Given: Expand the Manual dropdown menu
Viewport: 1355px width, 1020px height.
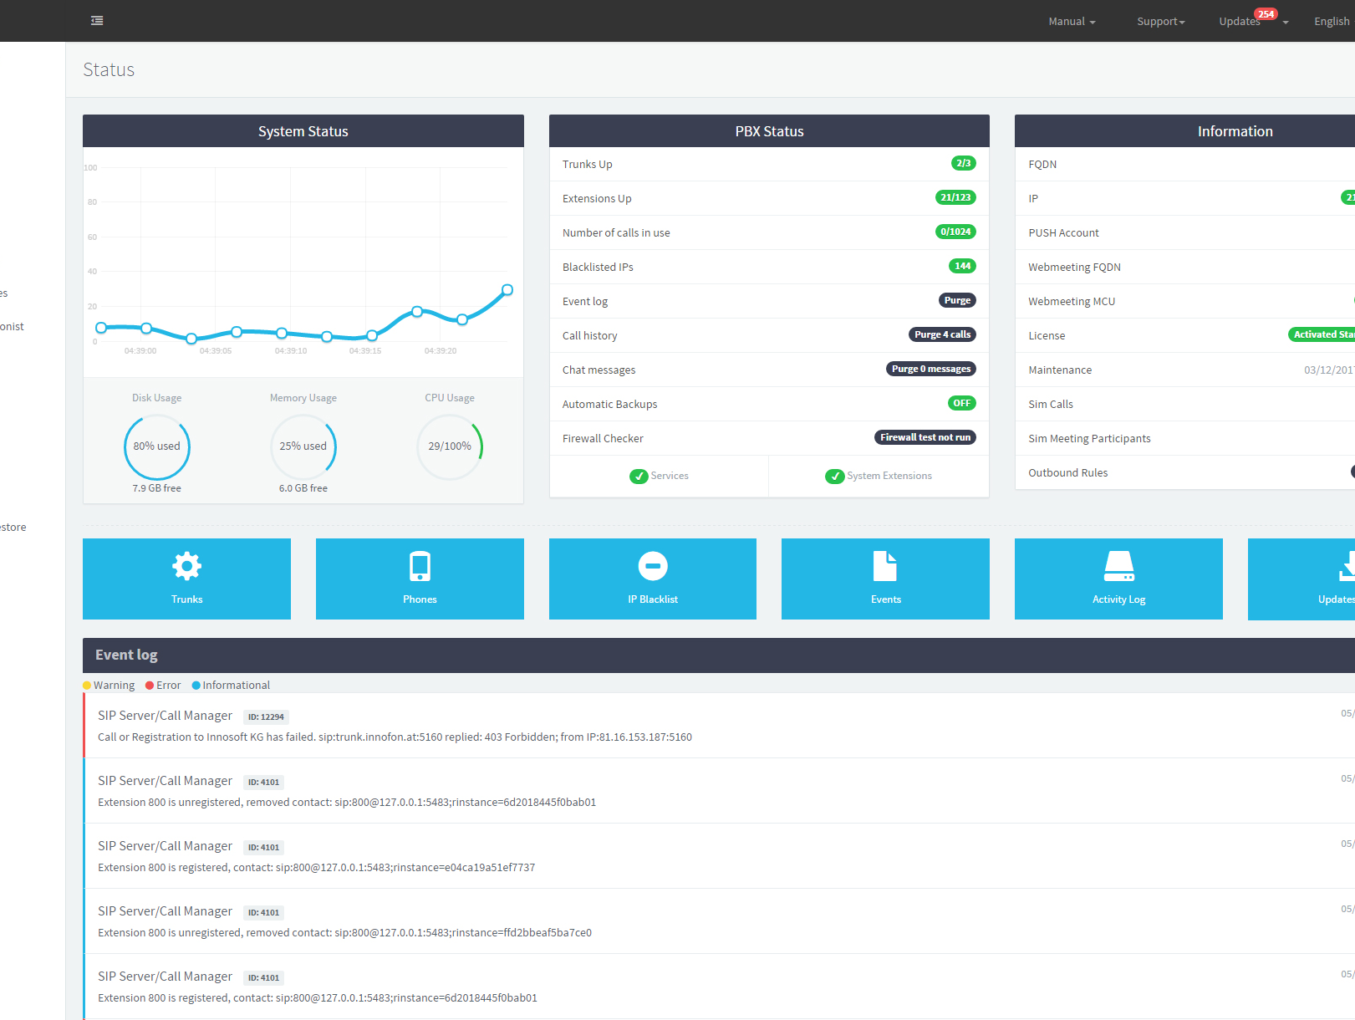Looking at the screenshot, I should [x=1071, y=21].
